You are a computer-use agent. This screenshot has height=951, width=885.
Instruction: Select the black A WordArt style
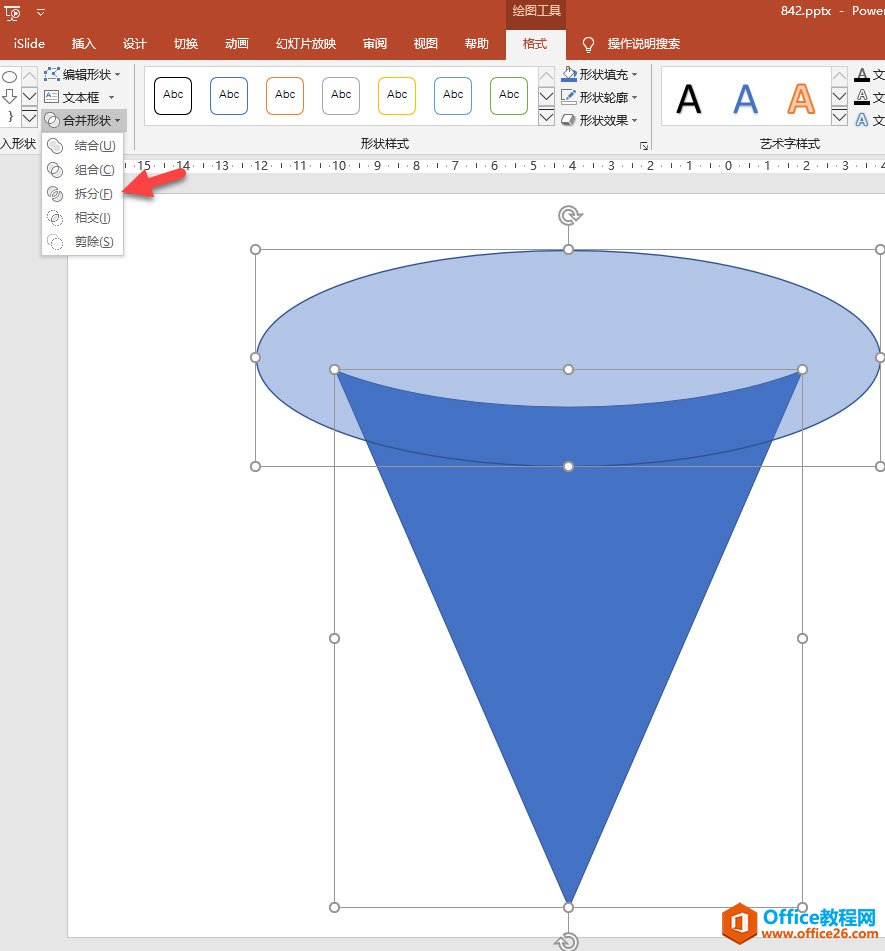[x=689, y=99]
